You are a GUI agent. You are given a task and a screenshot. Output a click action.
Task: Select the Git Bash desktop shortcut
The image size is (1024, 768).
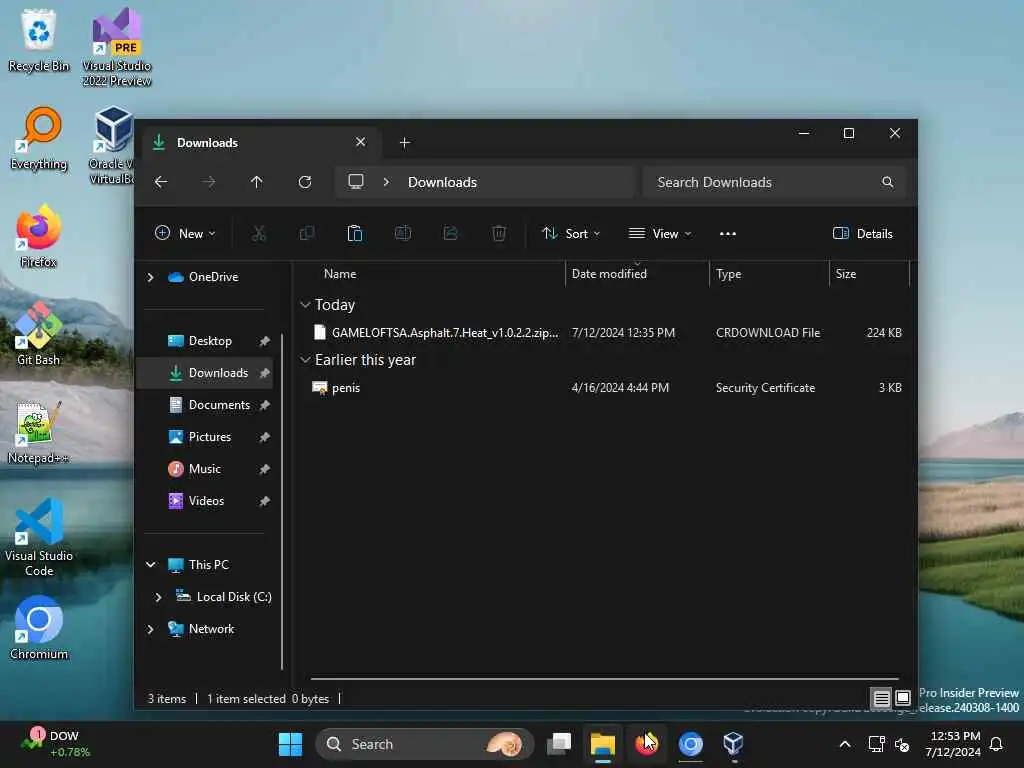click(x=39, y=334)
